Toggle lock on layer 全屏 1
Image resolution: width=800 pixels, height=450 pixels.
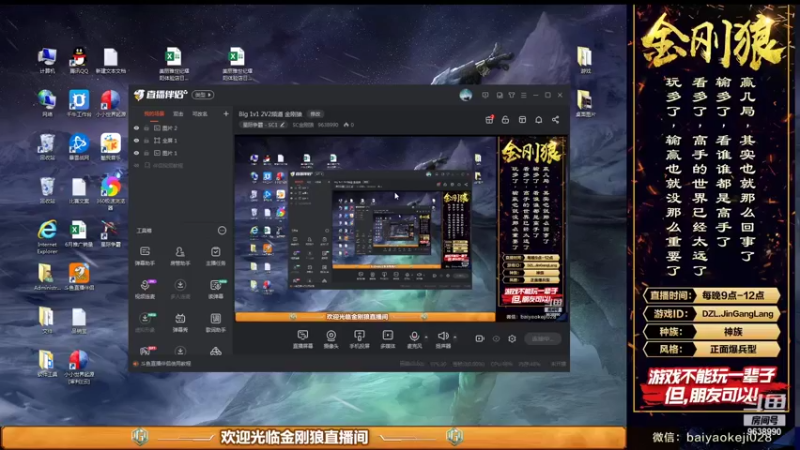pos(146,140)
